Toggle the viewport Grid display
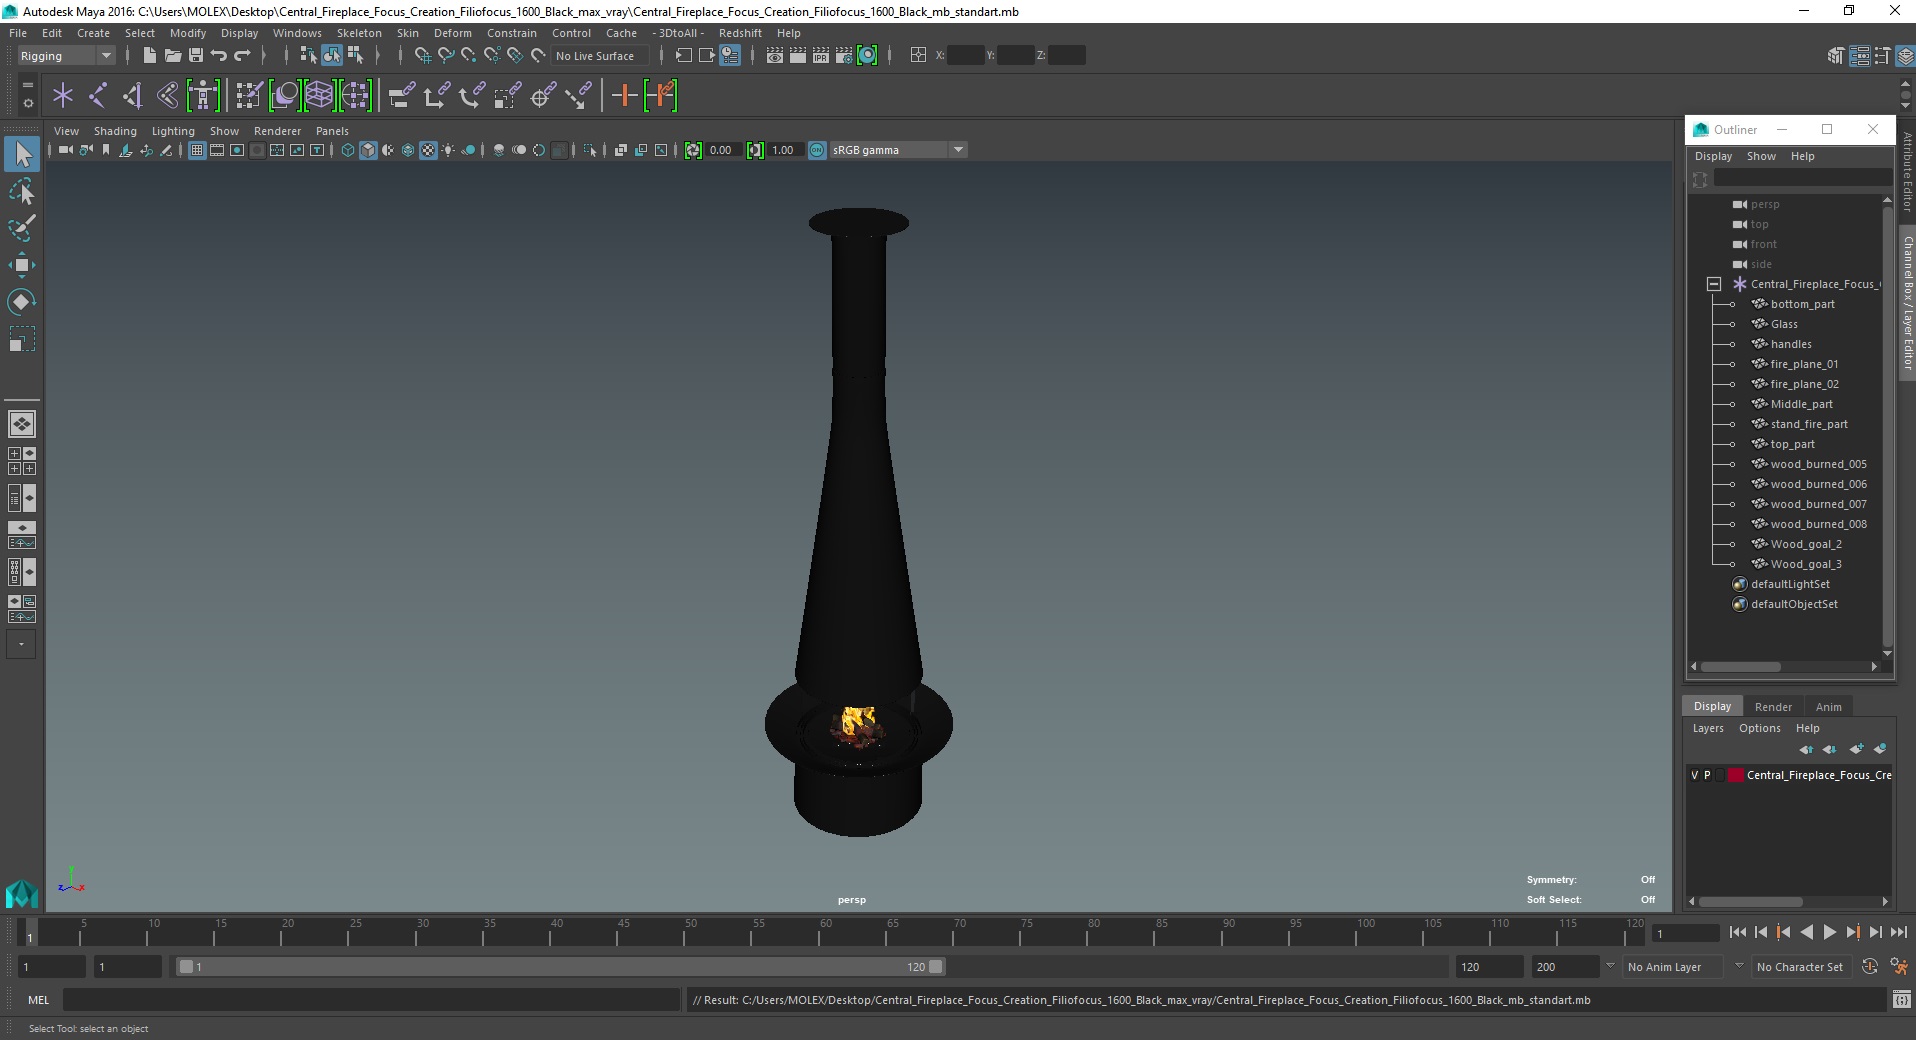This screenshot has width=1916, height=1040. pos(197,150)
